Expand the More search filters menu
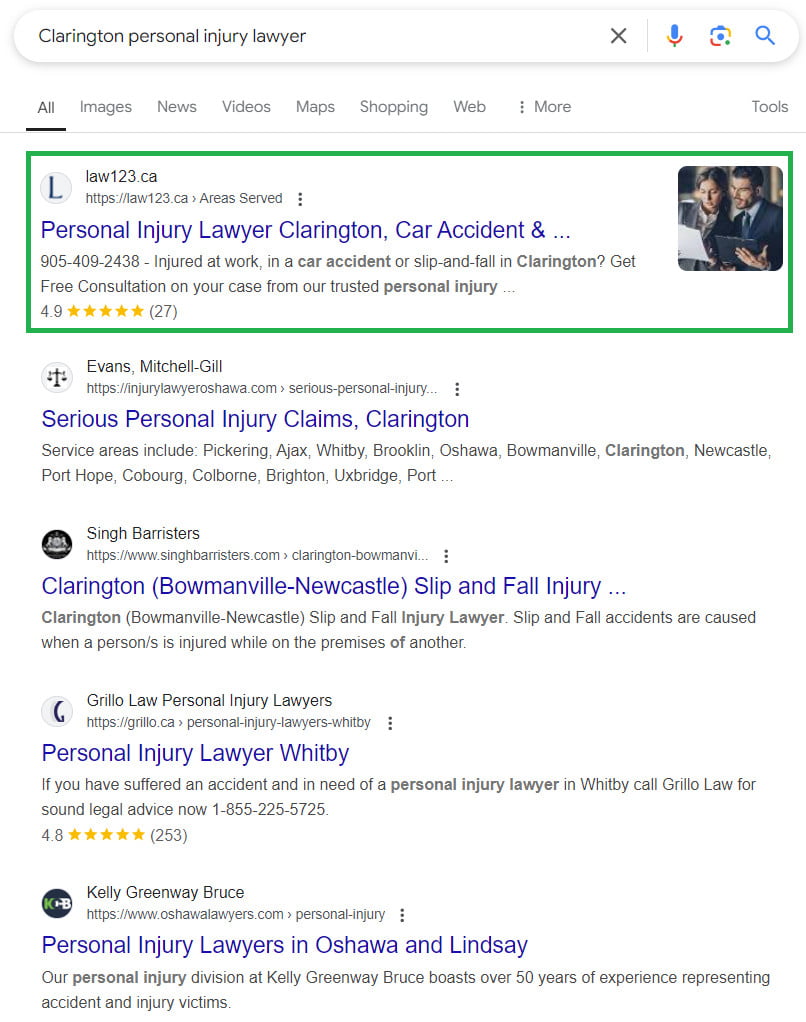Viewport: 806px width, 1022px height. 543,107
